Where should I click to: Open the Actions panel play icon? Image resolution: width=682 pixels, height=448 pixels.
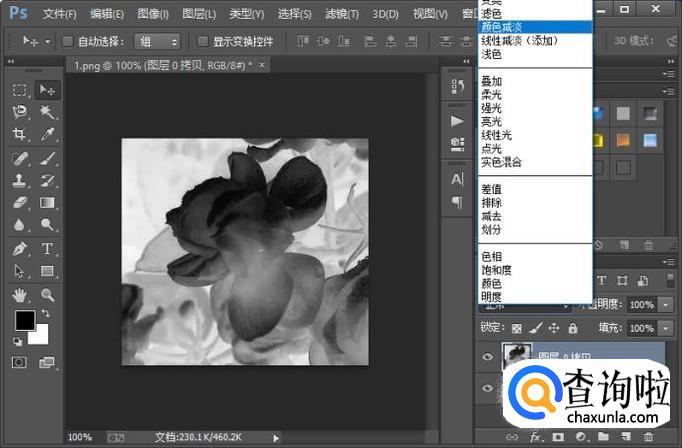(457, 121)
